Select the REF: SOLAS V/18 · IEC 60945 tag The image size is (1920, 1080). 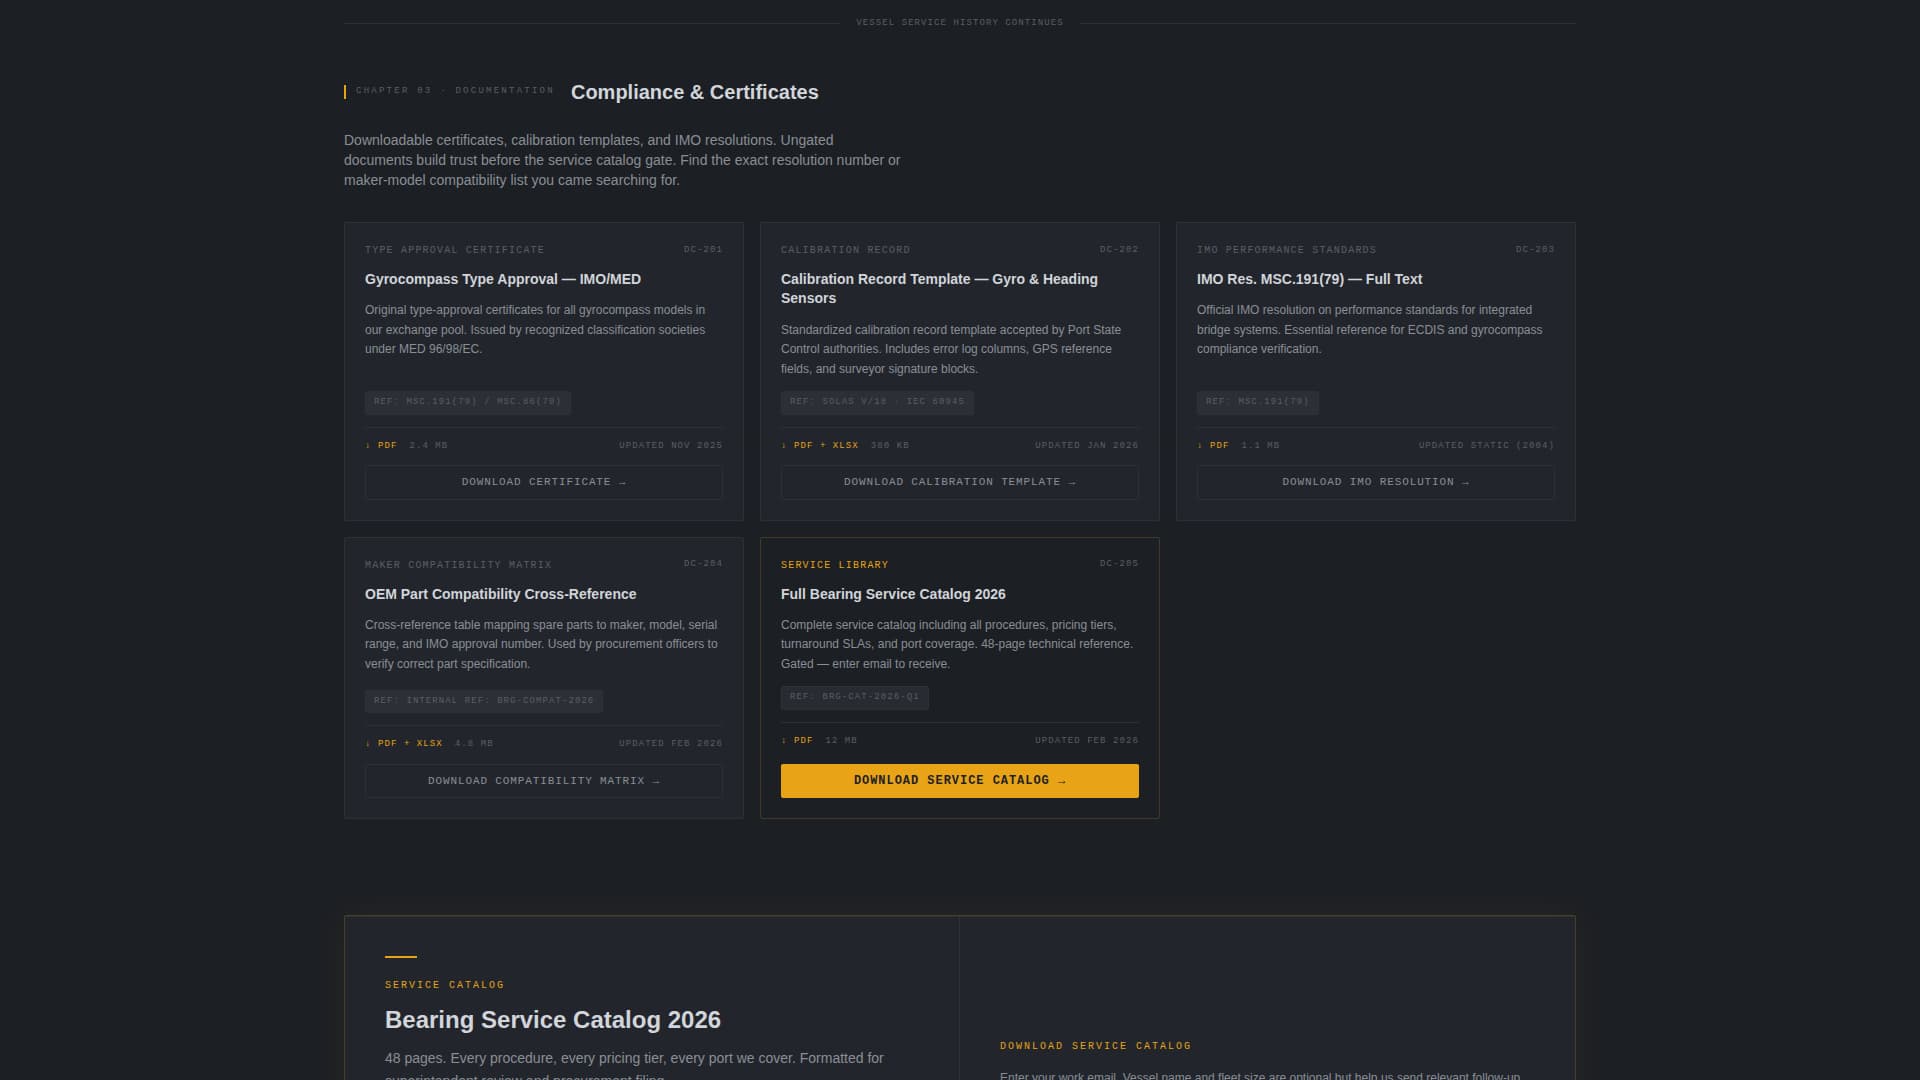[876, 402]
